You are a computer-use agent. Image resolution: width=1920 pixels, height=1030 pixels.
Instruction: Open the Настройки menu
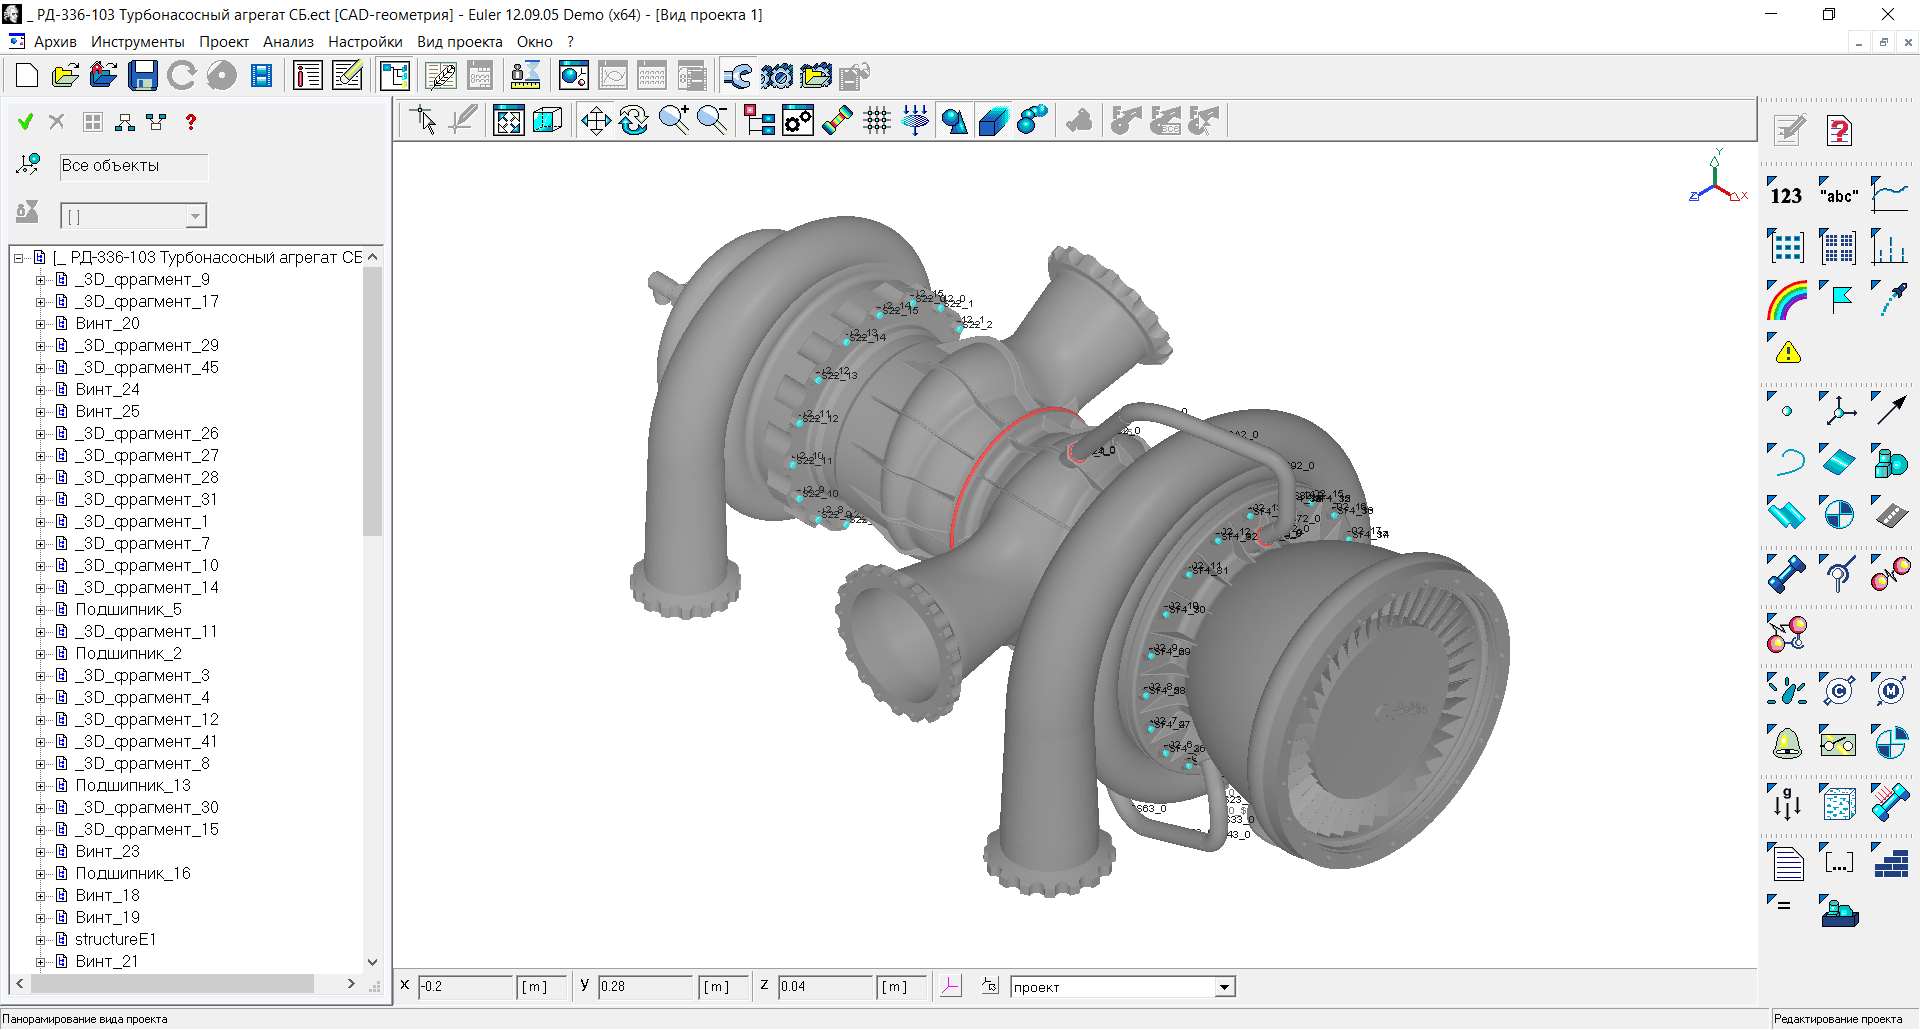[365, 42]
